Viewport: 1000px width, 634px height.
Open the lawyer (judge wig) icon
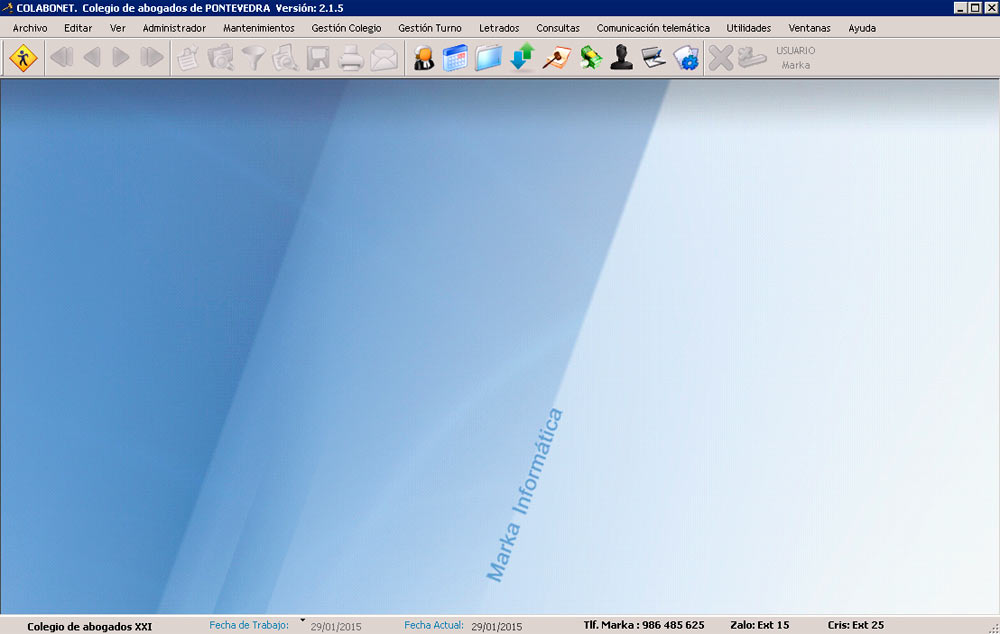[424, 59]
